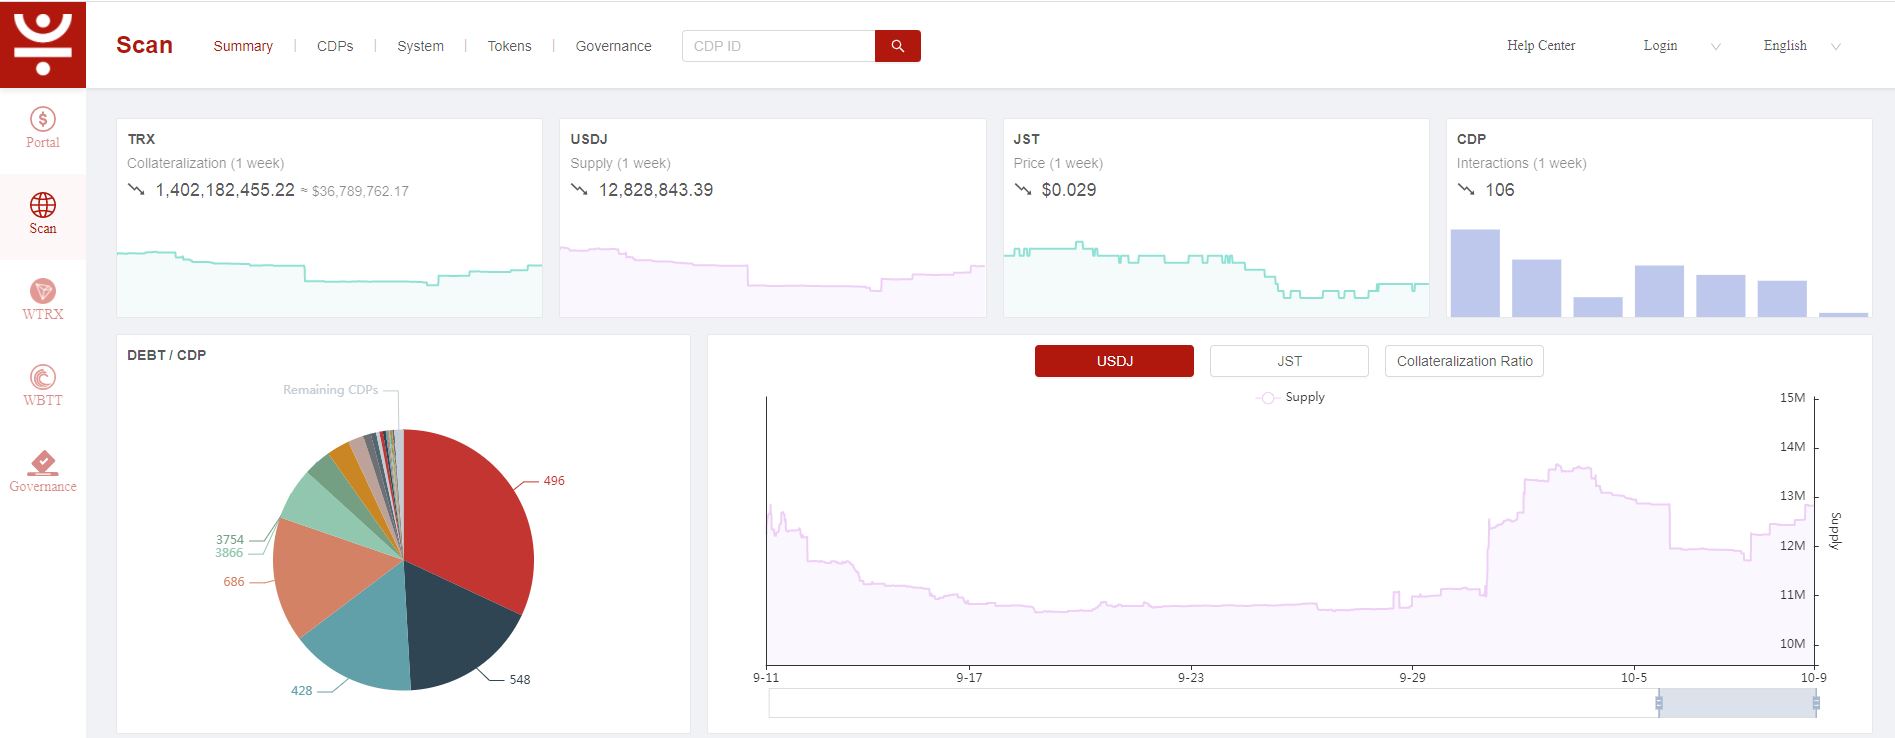Viewport: 1895px width, 738px height.
Task: Toggle the Supply legend marker
Action: click(1268, 398)
